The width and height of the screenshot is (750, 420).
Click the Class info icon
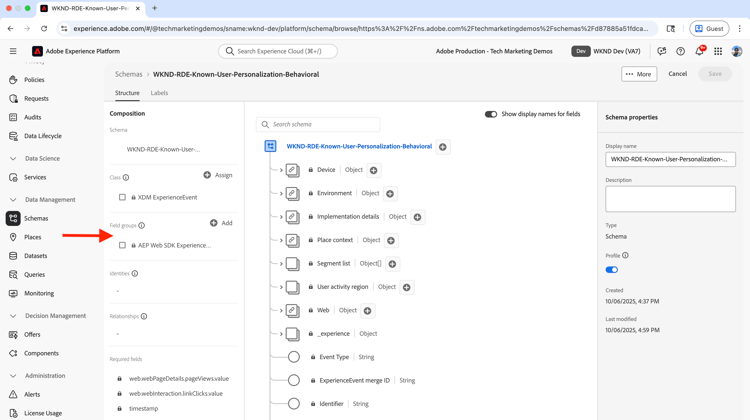coord(126,177)
